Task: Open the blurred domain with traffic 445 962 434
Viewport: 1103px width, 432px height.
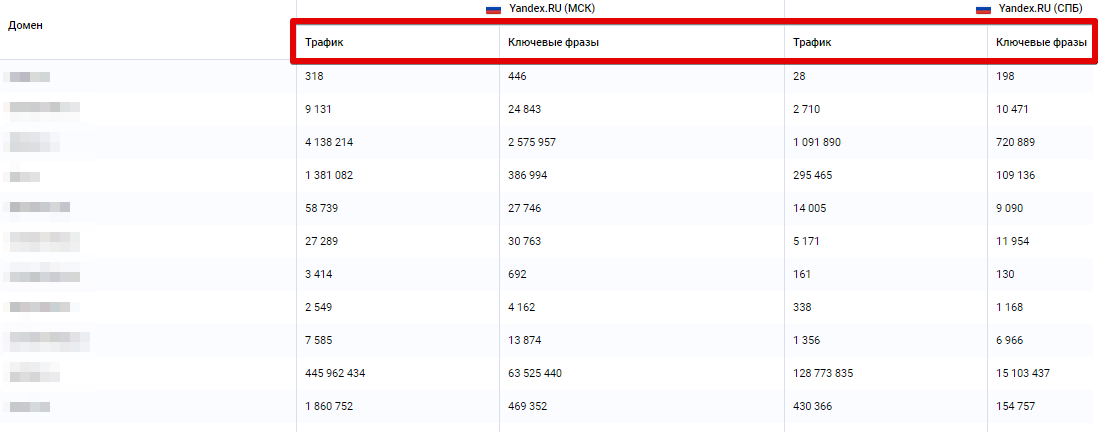Action: tap(32, 373)
